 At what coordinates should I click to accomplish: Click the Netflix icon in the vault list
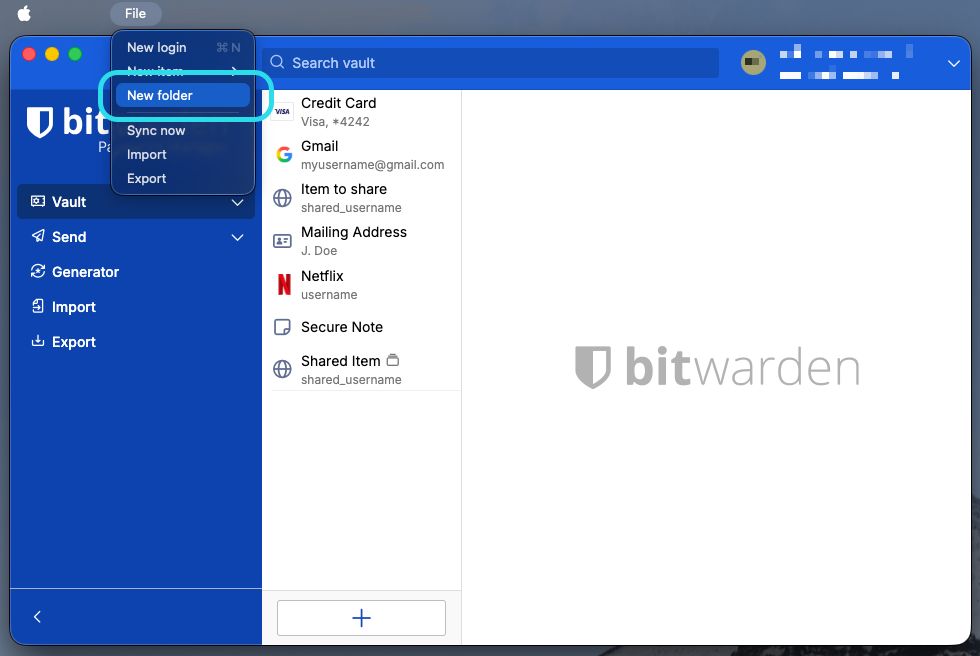281,285
